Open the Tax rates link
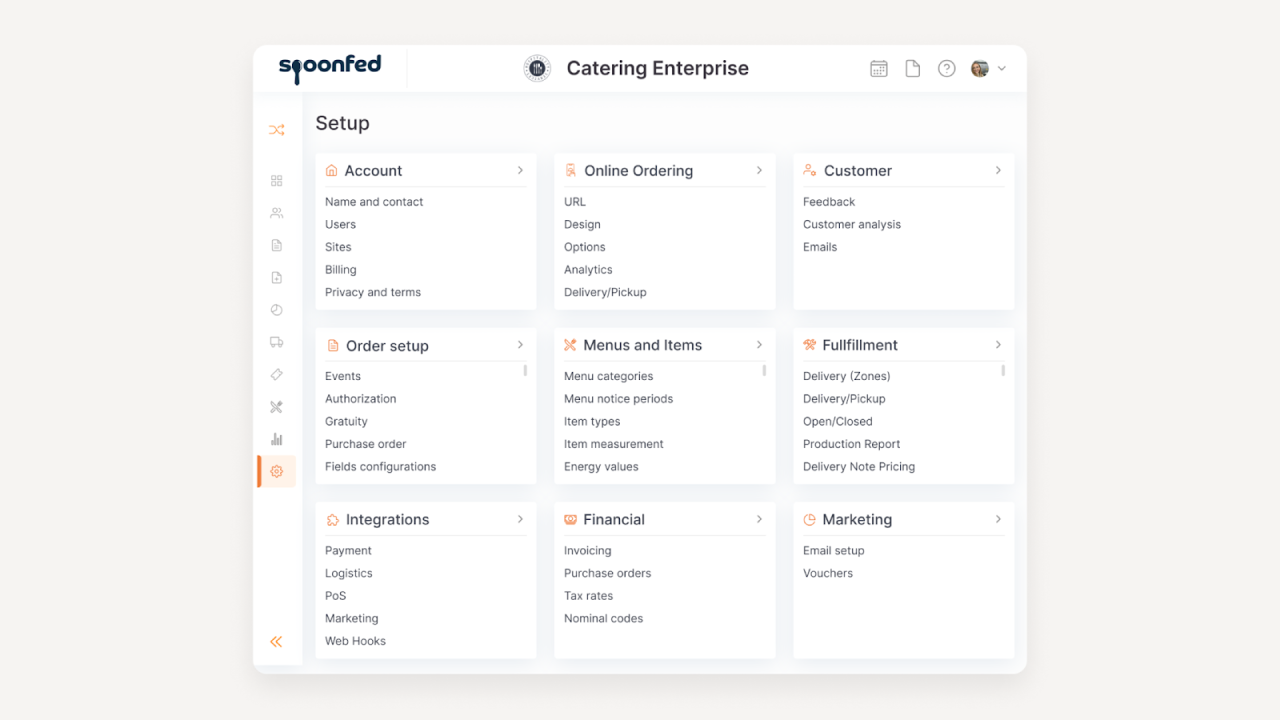The width and height of the screenshot is (1280, 720). coord(588,596)
